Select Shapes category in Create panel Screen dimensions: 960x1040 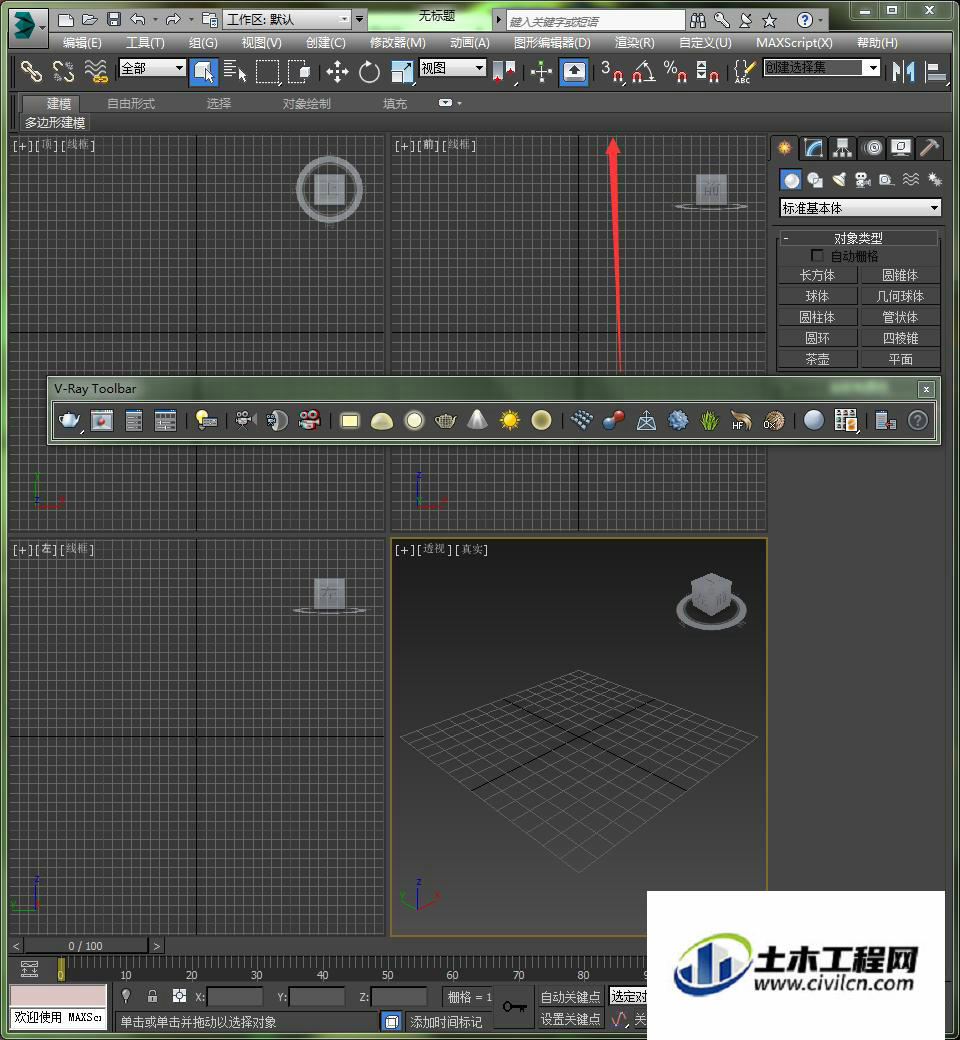[815, 180]
